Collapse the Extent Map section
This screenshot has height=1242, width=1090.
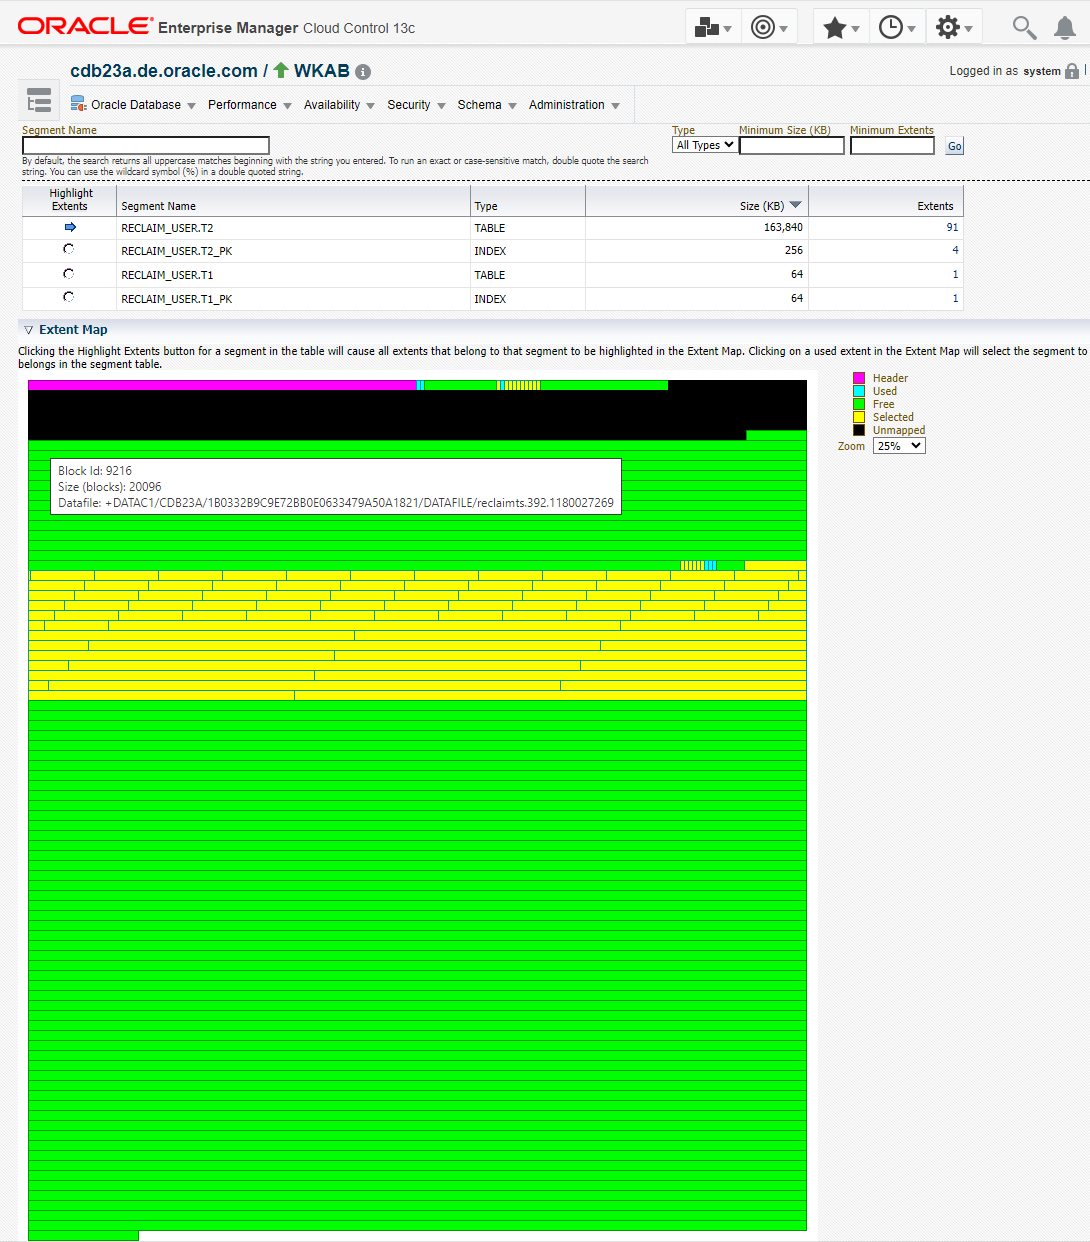click(28, 330)
